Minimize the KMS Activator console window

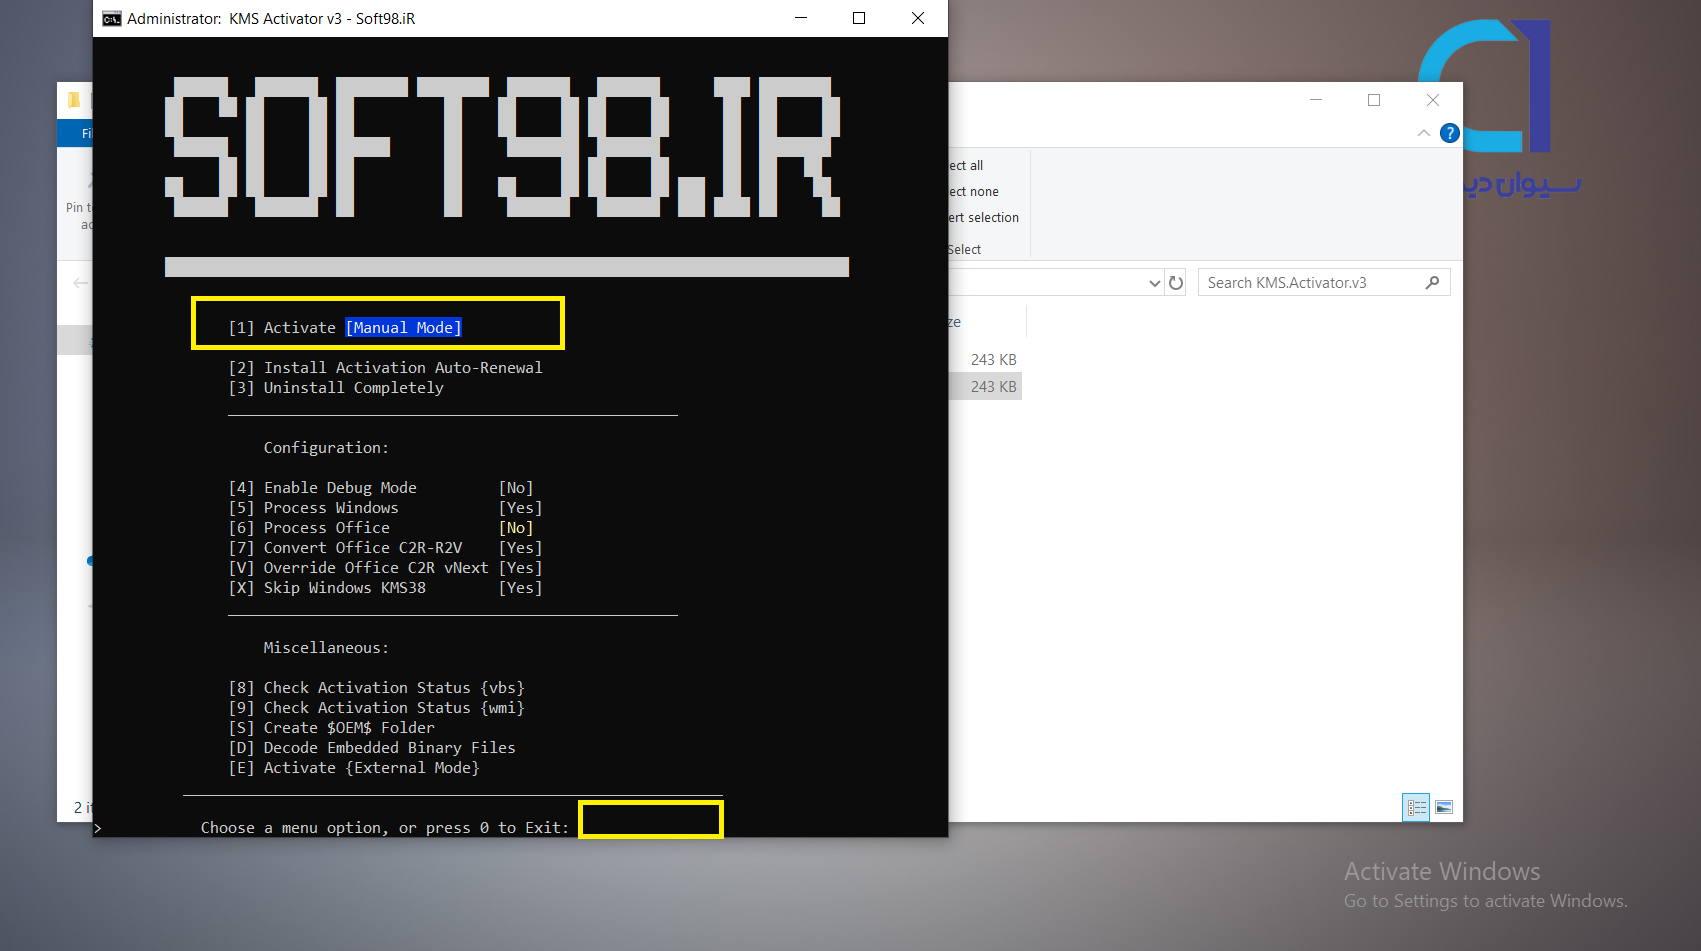801,18
